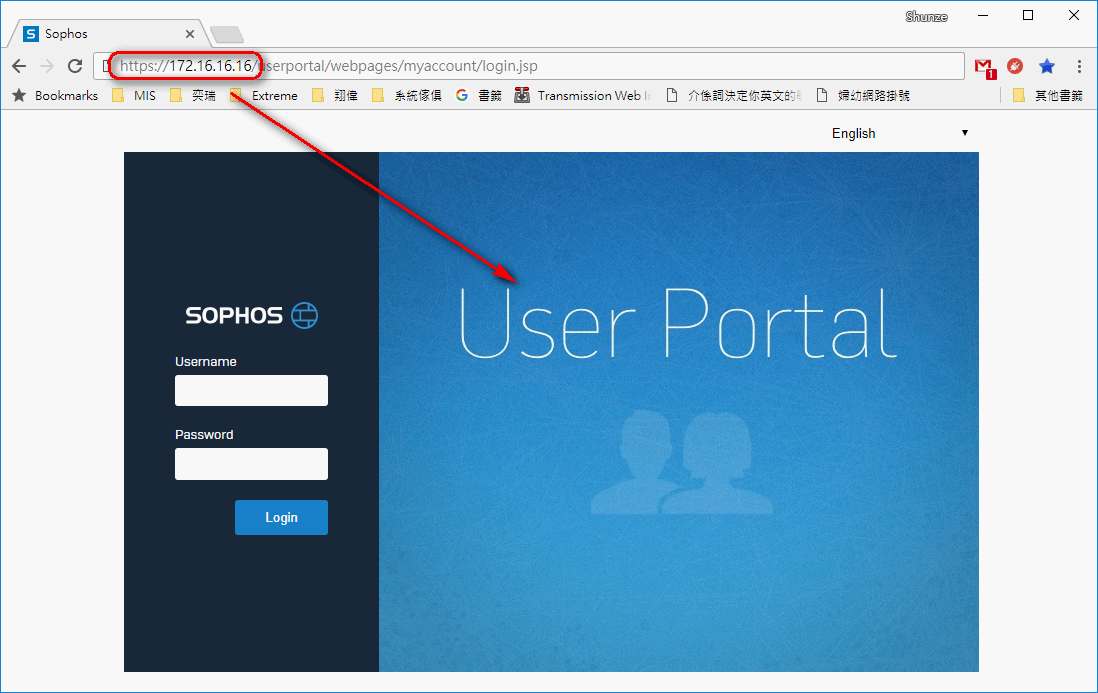Minimize the Chrome window

pos(983,15)
